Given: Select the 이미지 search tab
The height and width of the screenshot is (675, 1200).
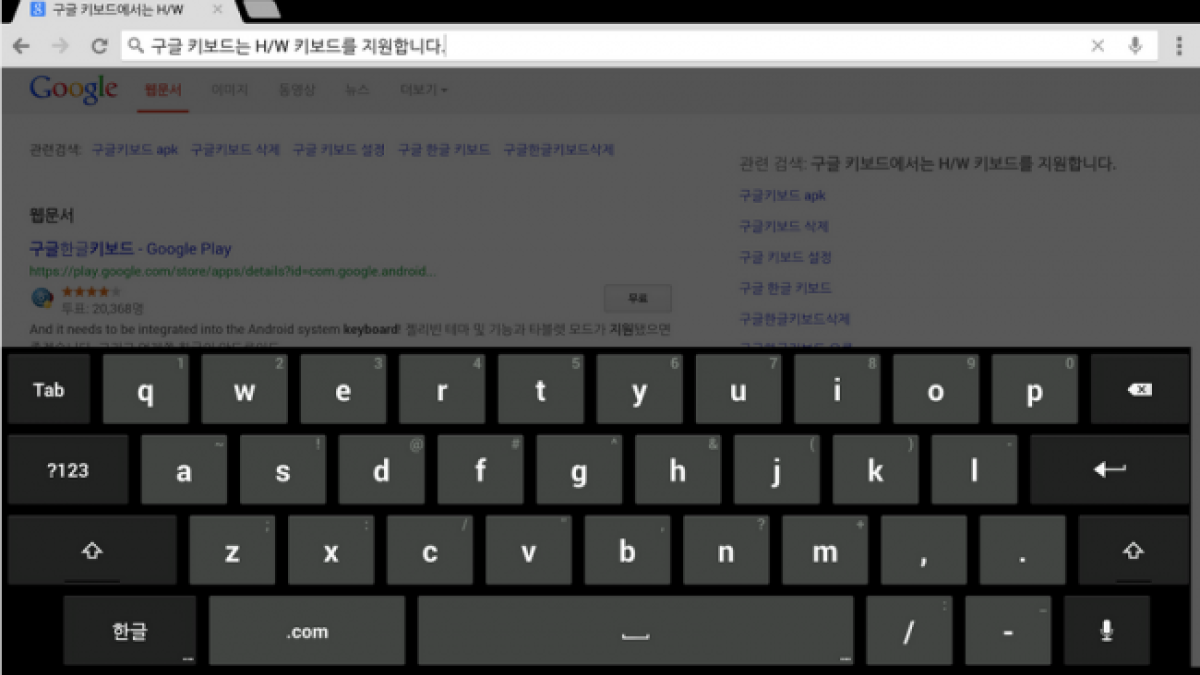Looking at the screenshot, I should pos(229,90).
